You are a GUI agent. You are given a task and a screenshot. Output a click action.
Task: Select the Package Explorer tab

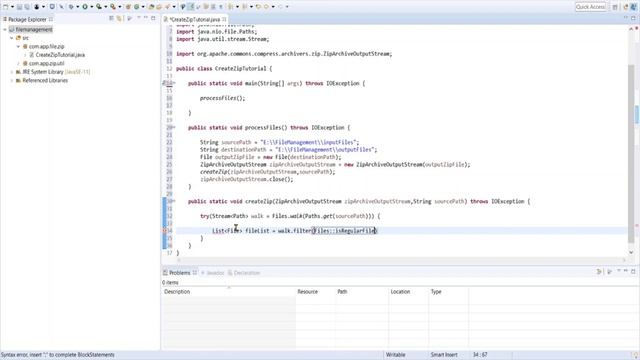click(x=27, y=19)
